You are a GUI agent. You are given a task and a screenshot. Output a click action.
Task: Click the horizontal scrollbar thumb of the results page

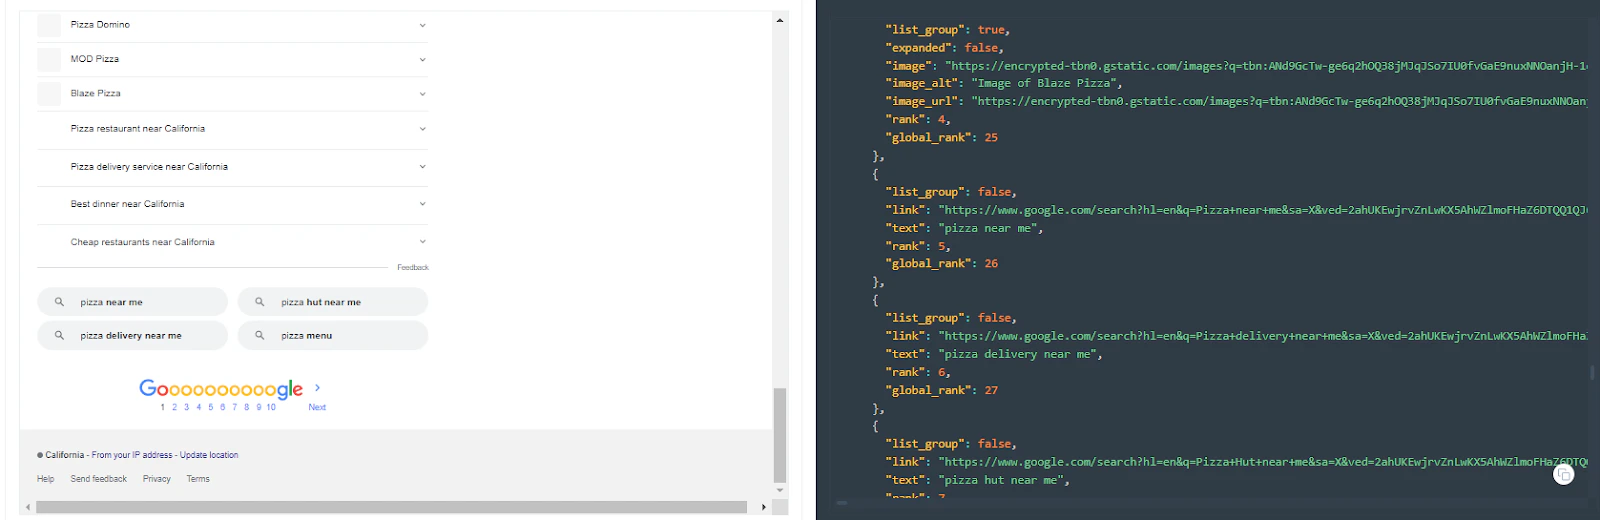click(391, 507)
